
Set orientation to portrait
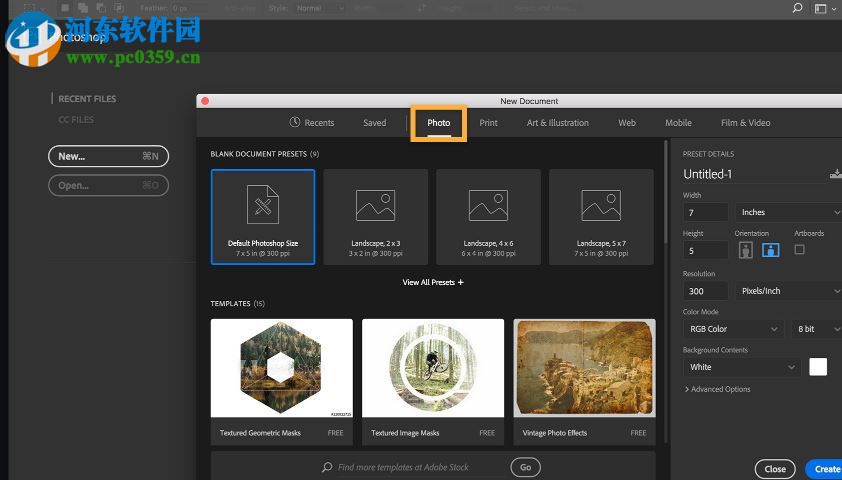tap(746, 250)
